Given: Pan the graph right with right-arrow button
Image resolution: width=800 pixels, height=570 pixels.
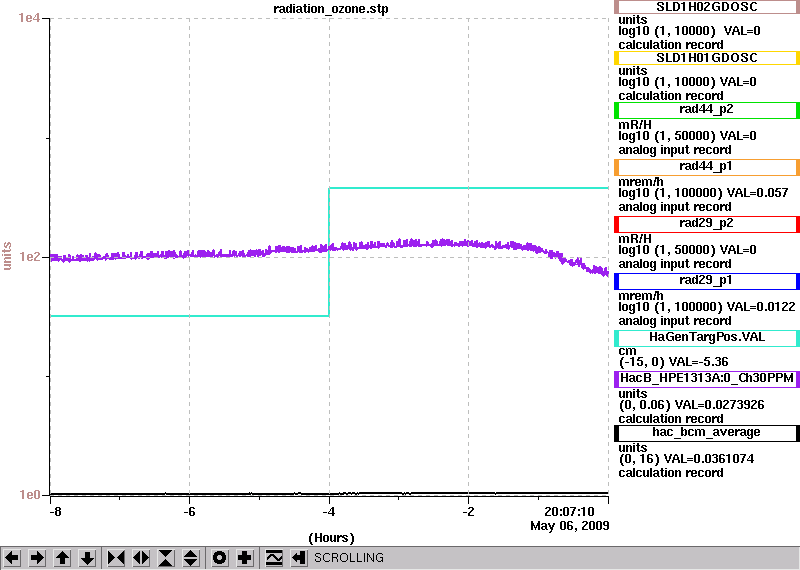Looking at the screenshot, I should coord(37,558).
